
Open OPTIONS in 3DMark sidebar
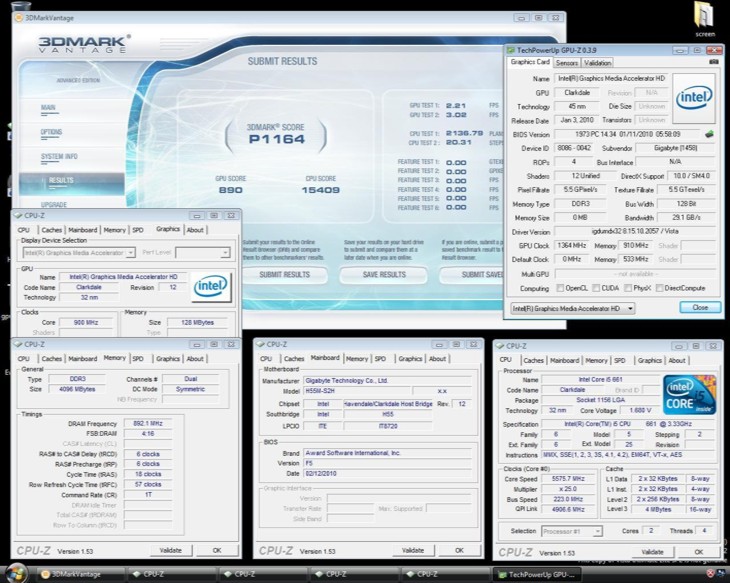coord(51,132)
